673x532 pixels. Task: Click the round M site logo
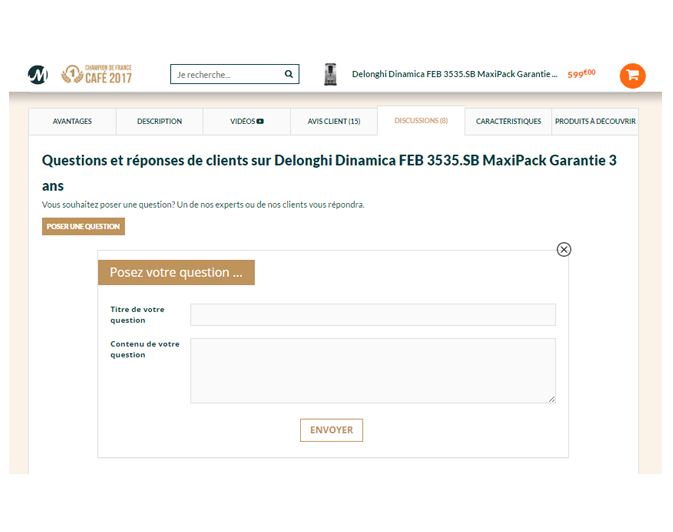tap(38, 75)
